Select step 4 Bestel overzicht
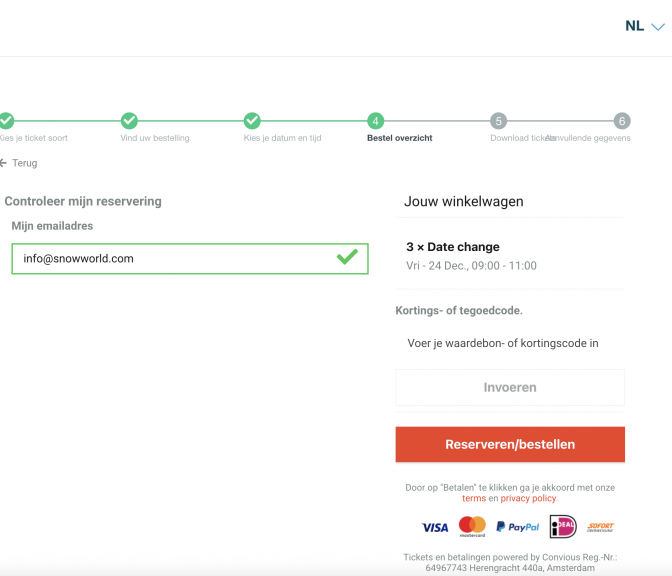The height and width of the screenshot is (576, 672). coord(375,121)
